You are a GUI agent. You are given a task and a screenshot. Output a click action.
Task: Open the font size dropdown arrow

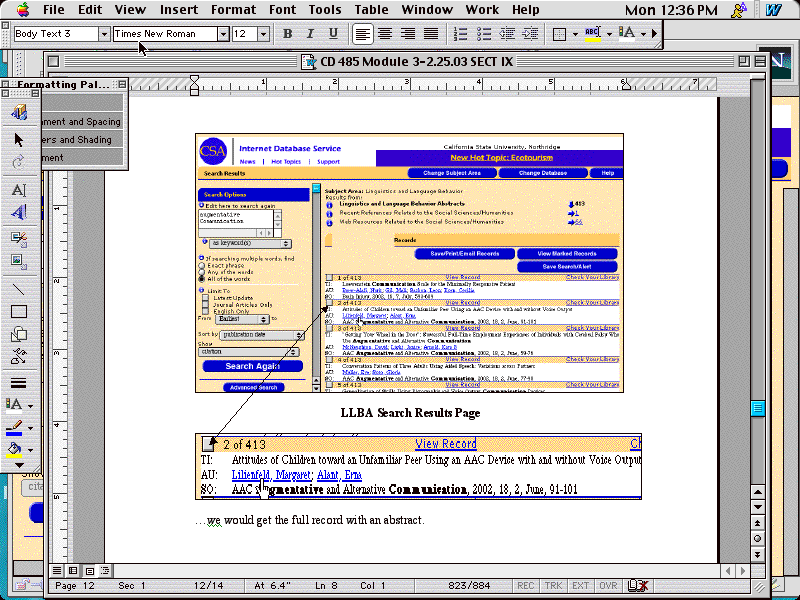[x=263, y=34]
